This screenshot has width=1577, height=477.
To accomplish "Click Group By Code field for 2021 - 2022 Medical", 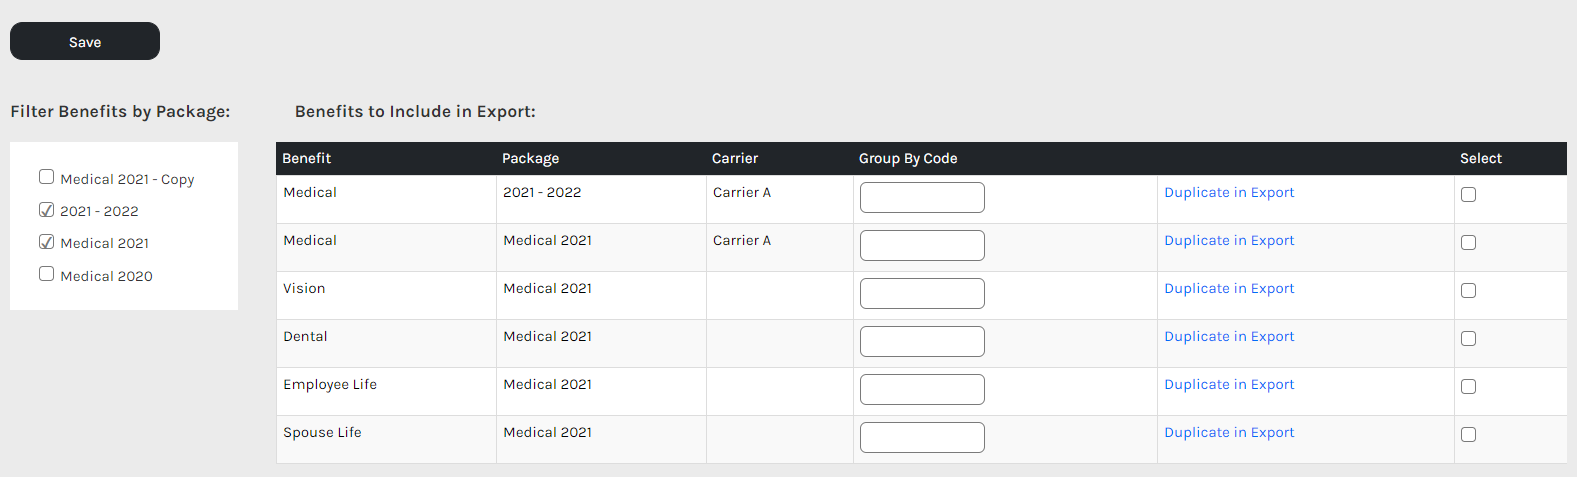I will click(x=922, y=198).
